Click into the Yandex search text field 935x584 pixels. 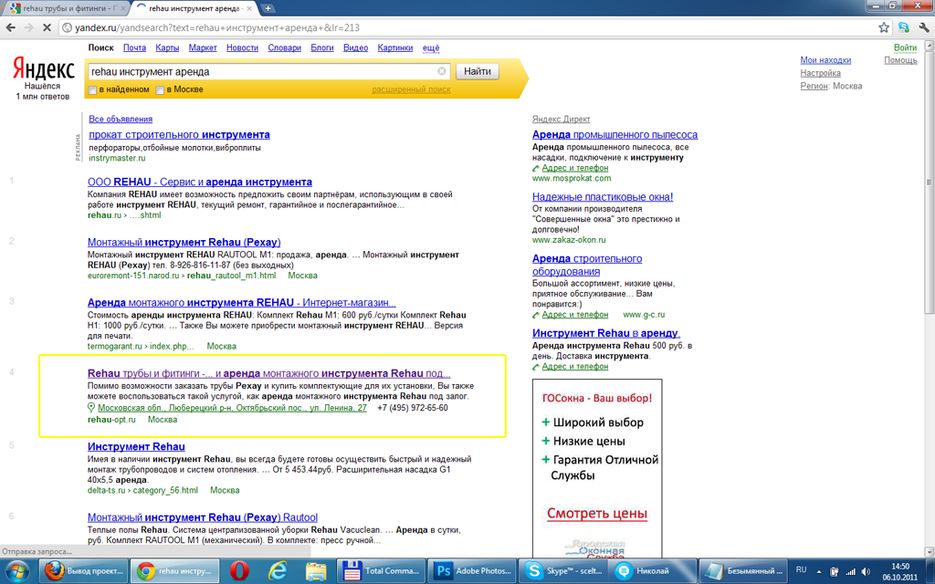260,72
